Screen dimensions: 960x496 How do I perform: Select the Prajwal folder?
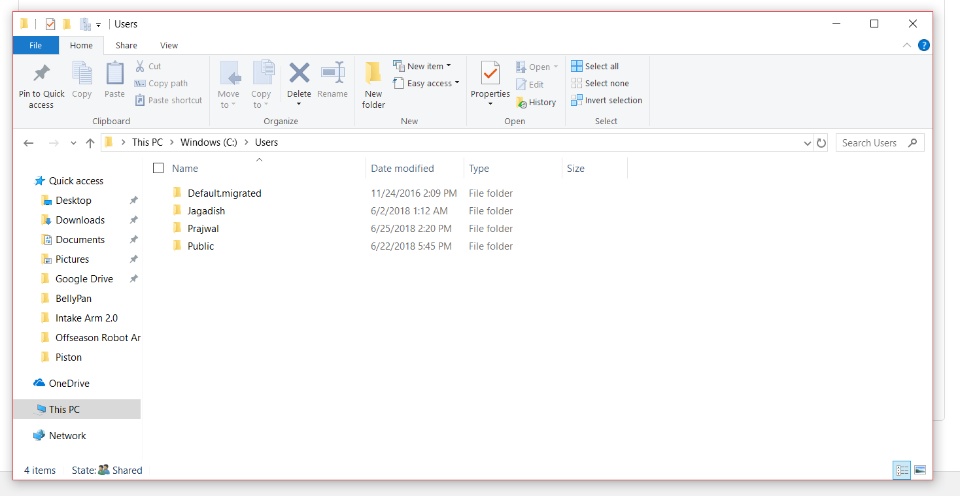(x=203, y=228)
